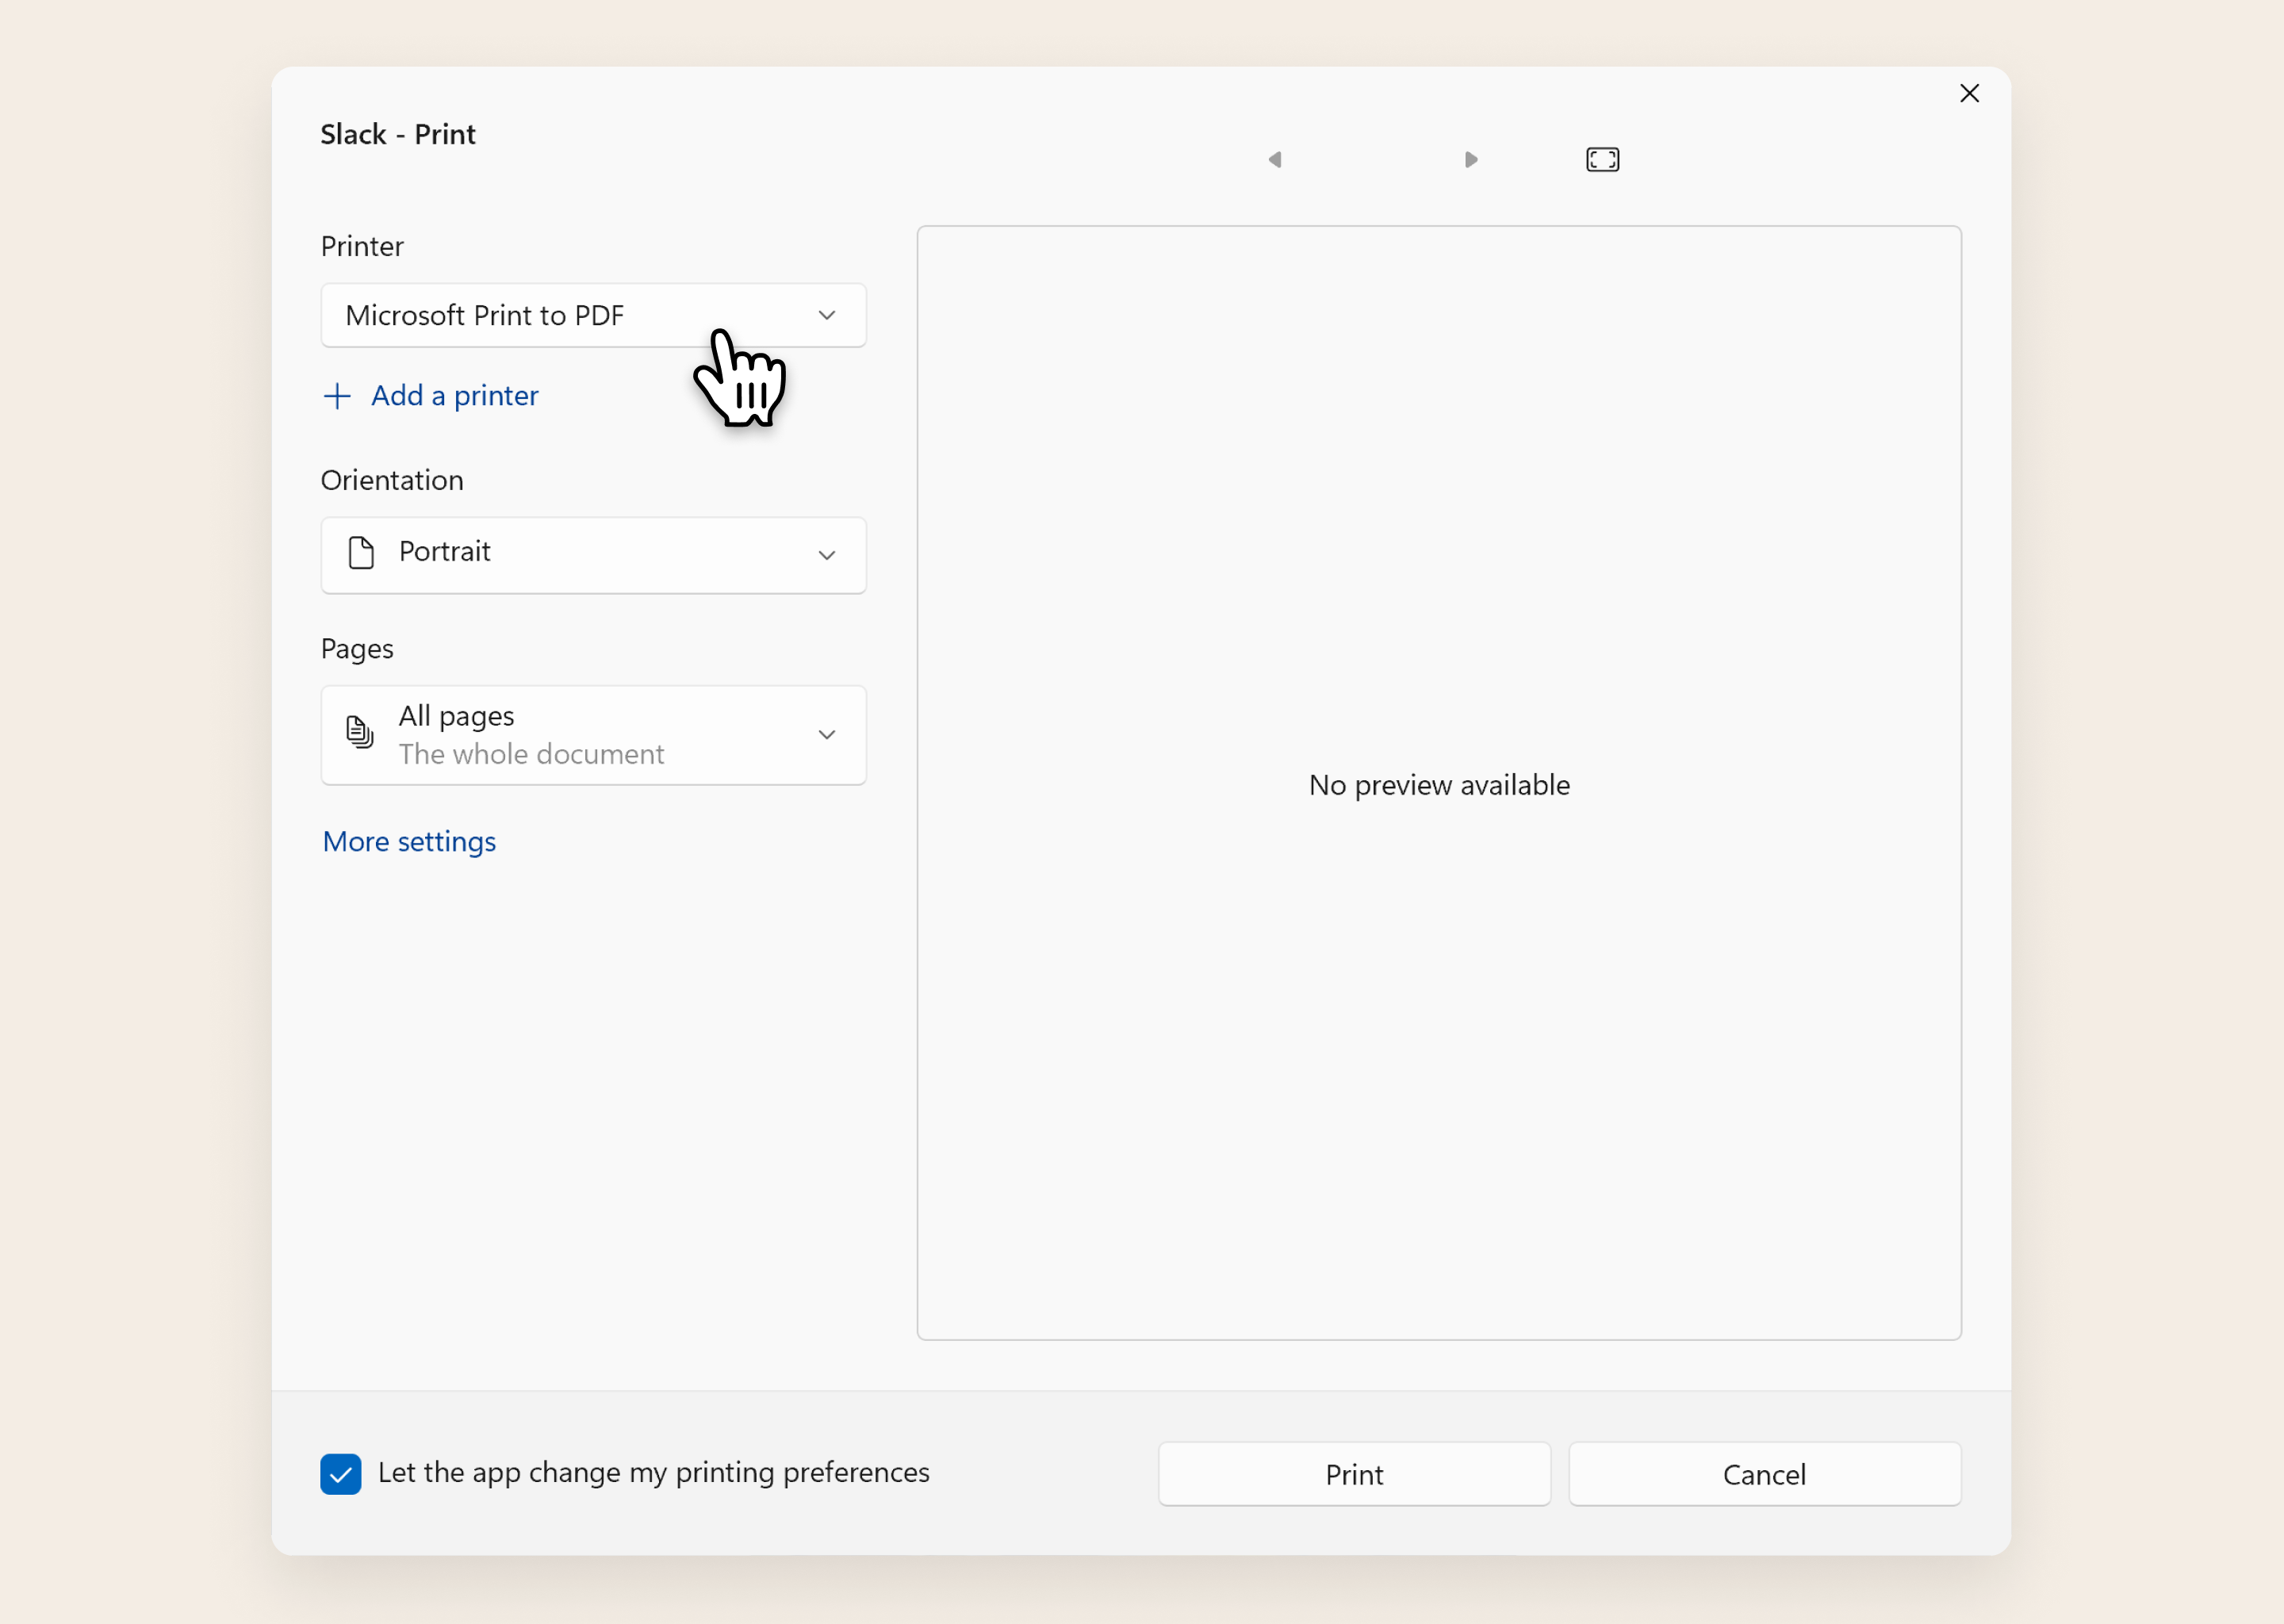Open the Microsoft Print to PDF printer dropdown
2284x1624 pixels.
coord(560,316)
